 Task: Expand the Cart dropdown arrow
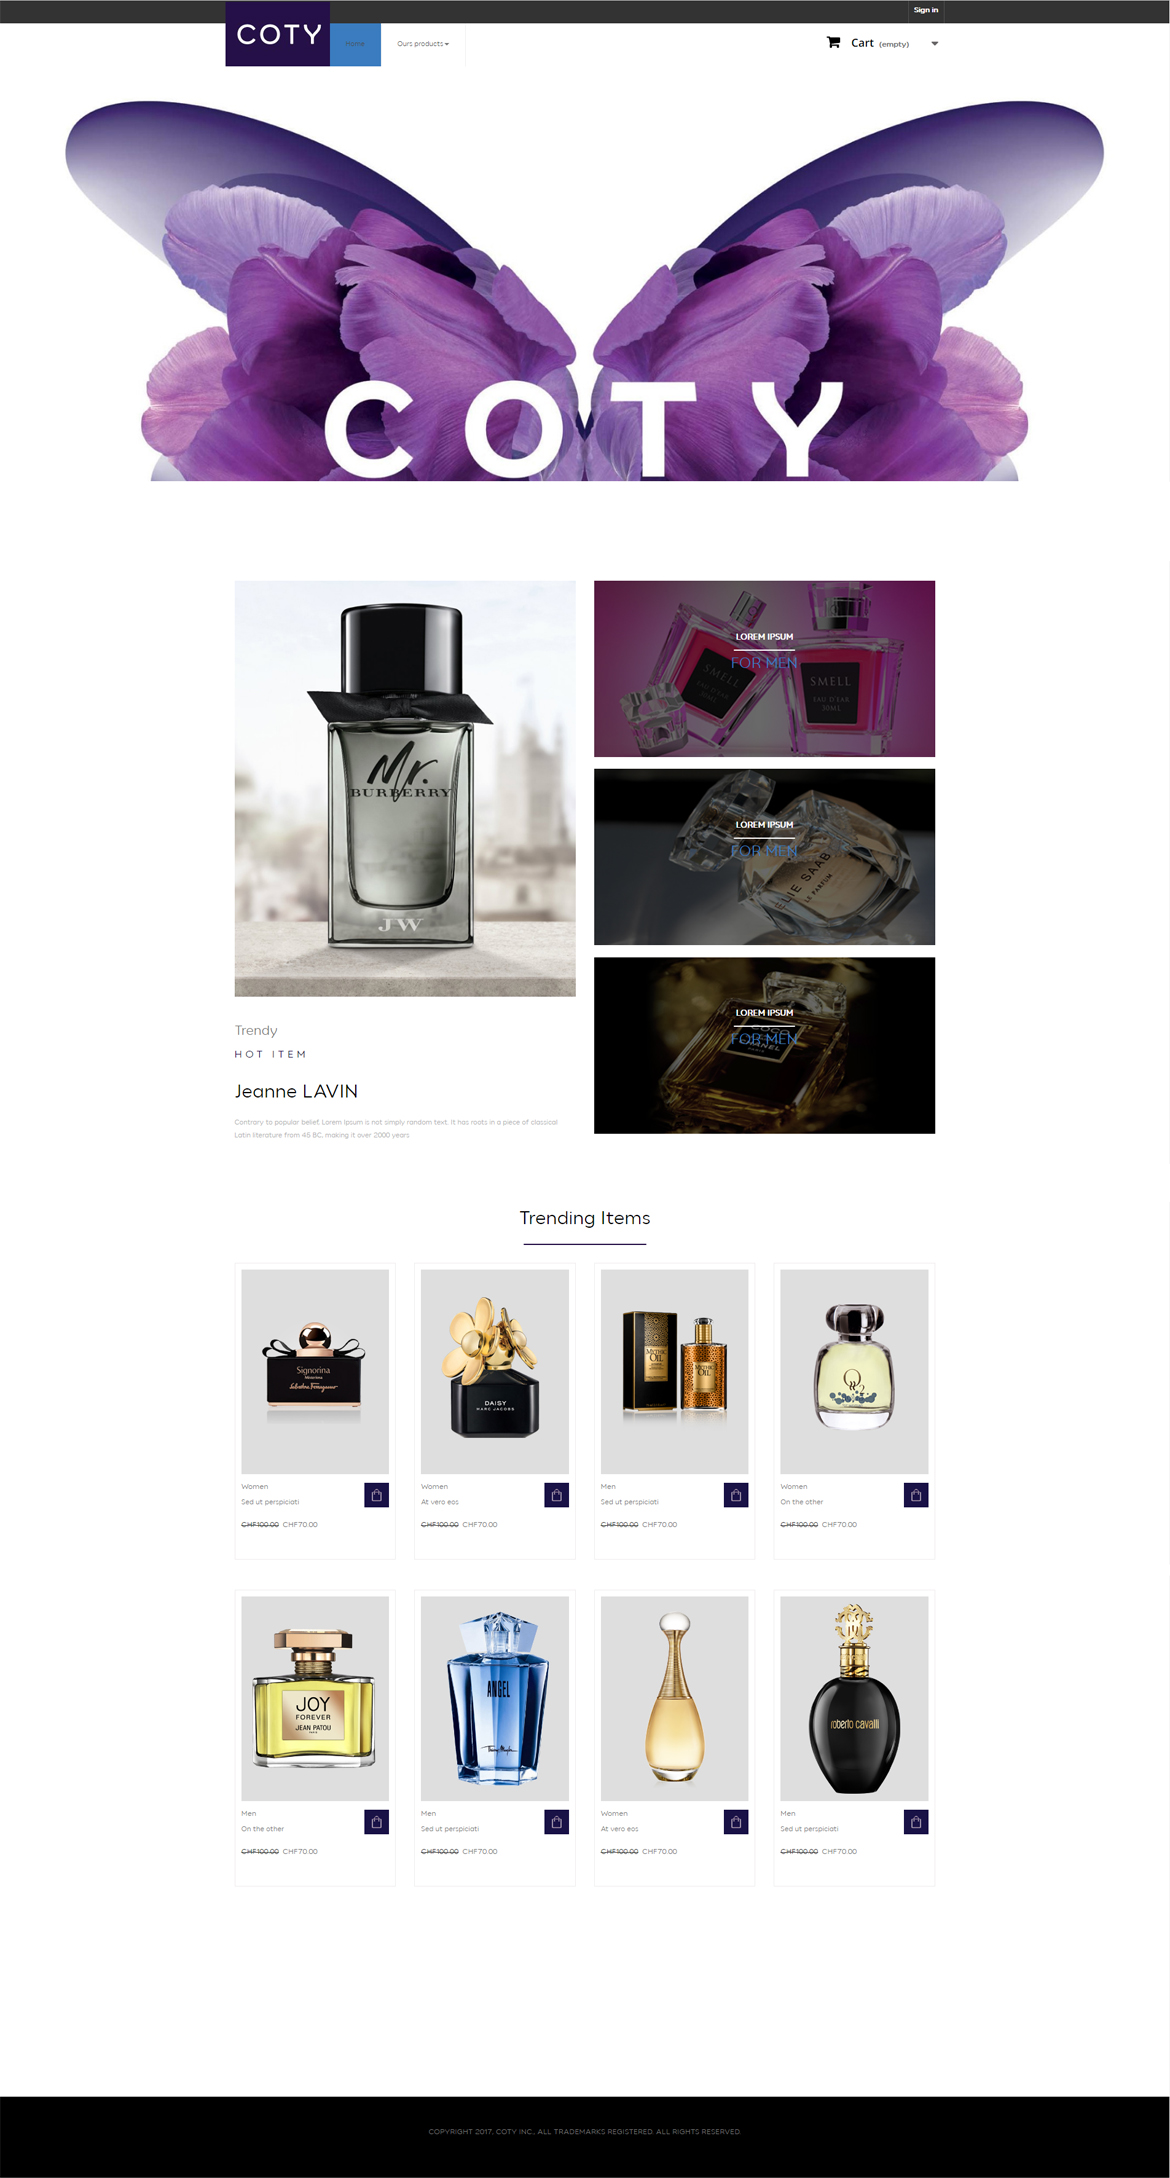(x=935, y=44)
